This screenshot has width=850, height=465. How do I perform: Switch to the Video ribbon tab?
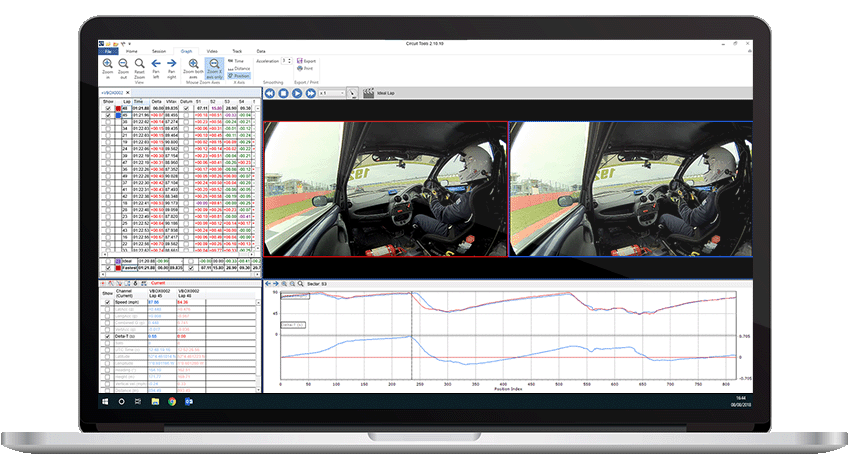click(211, 50)
